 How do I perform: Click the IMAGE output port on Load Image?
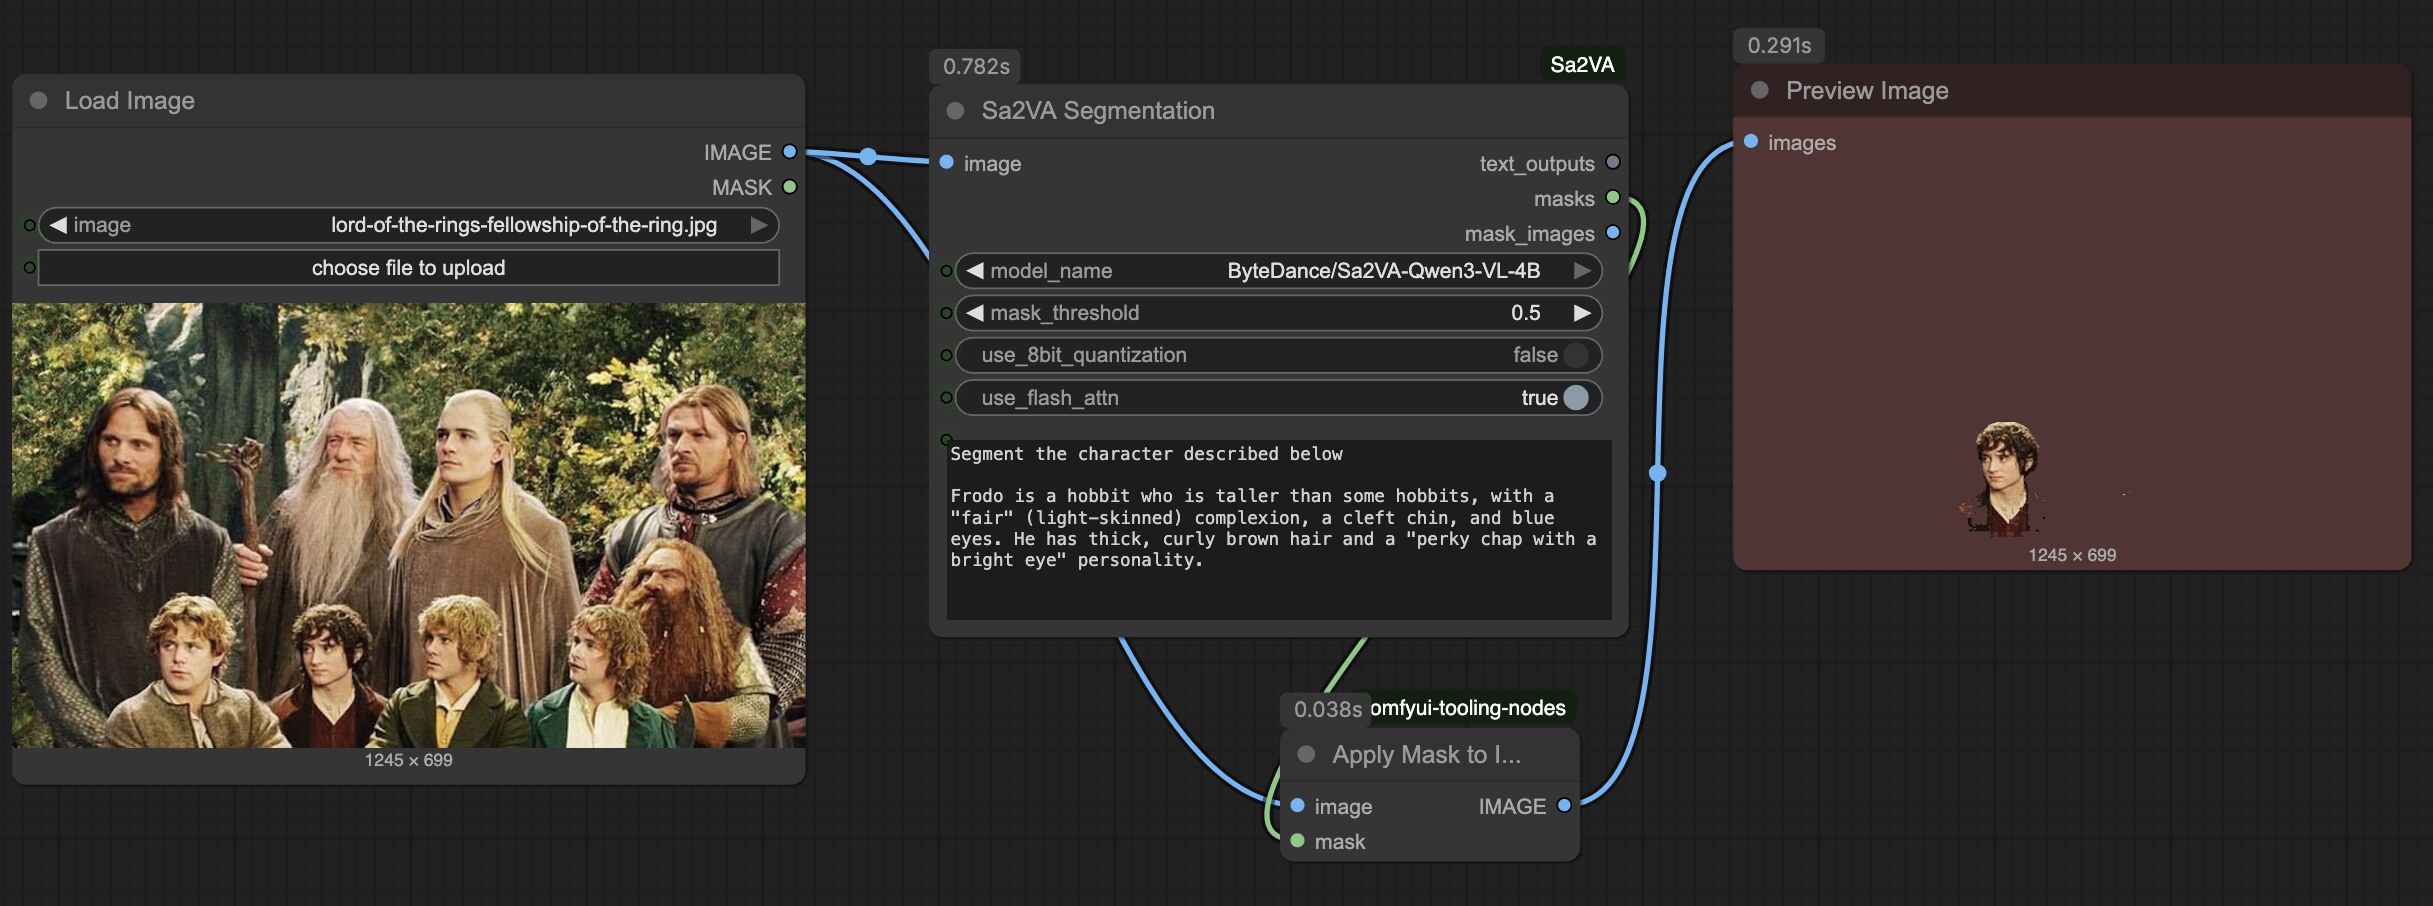pyautogui.click(x=790, y=152)
